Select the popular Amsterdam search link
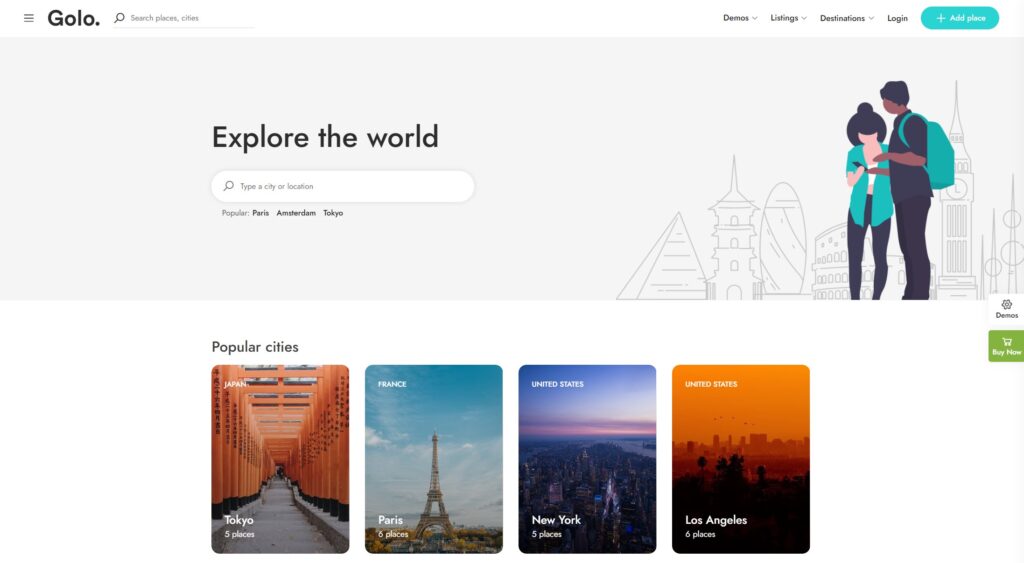This screenshot has height=563, width=1024. [x=296, y=213]
